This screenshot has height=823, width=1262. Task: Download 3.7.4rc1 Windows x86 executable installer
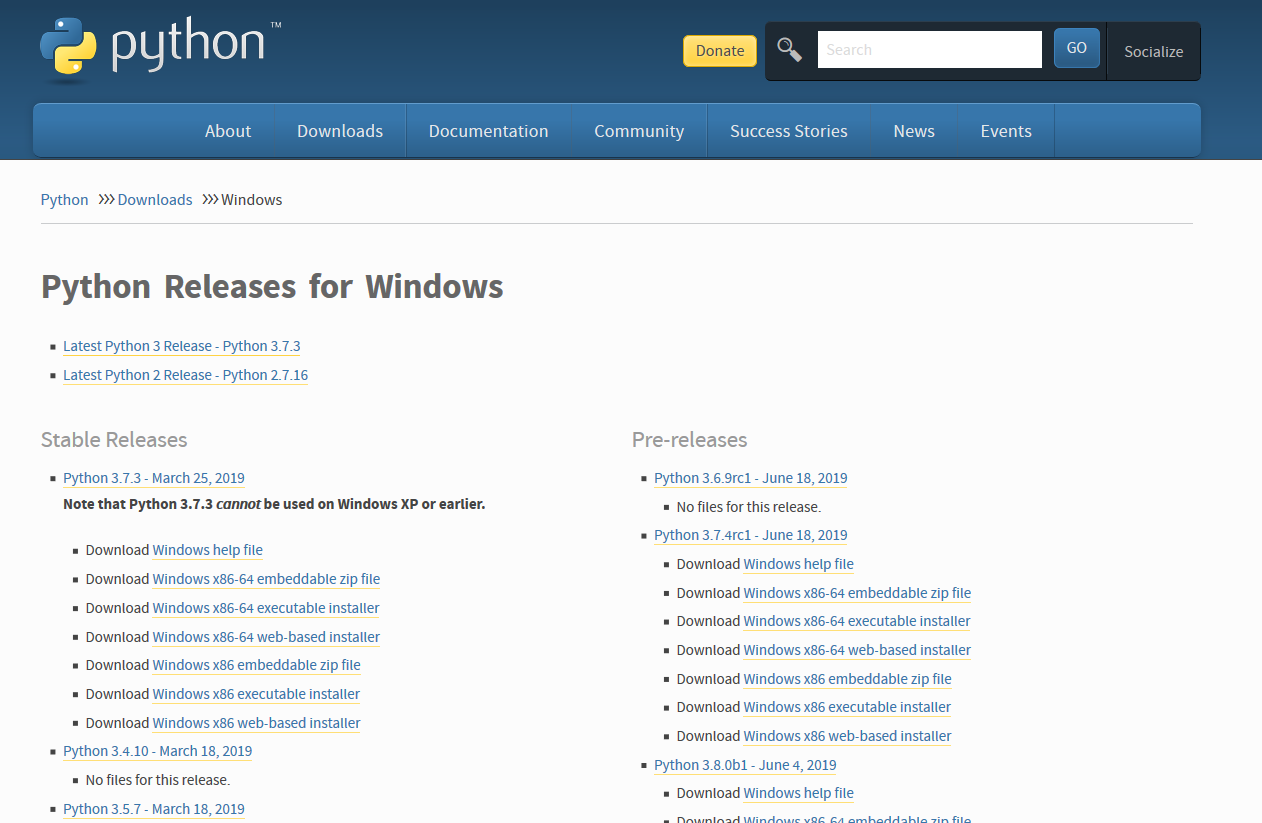coord(847,707)
